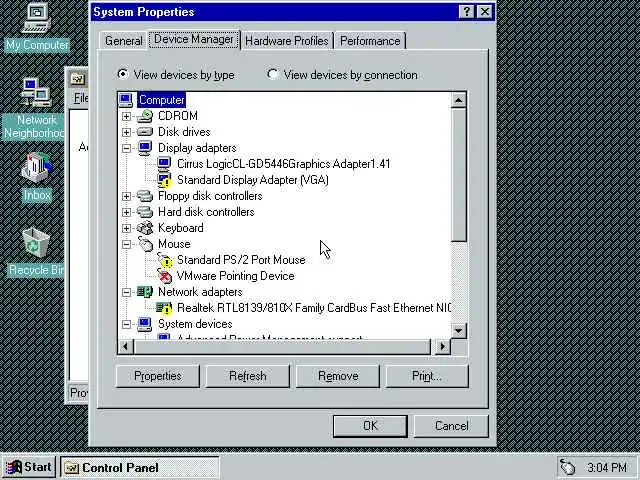This screenshot has width=640, height=480.
Task: Click the Refresh button
Action: [248, 376]
